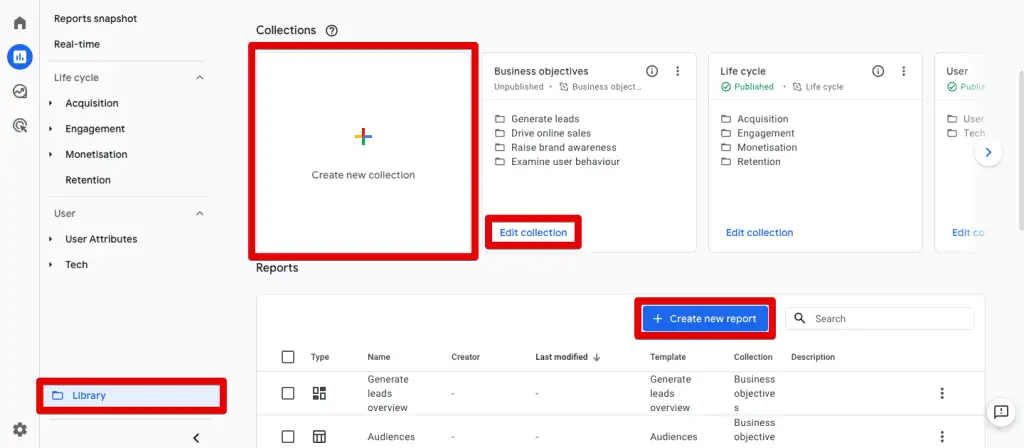Click Edit collection on Business objectives
The image size is (1024, 448).
(x=533, y=232)
